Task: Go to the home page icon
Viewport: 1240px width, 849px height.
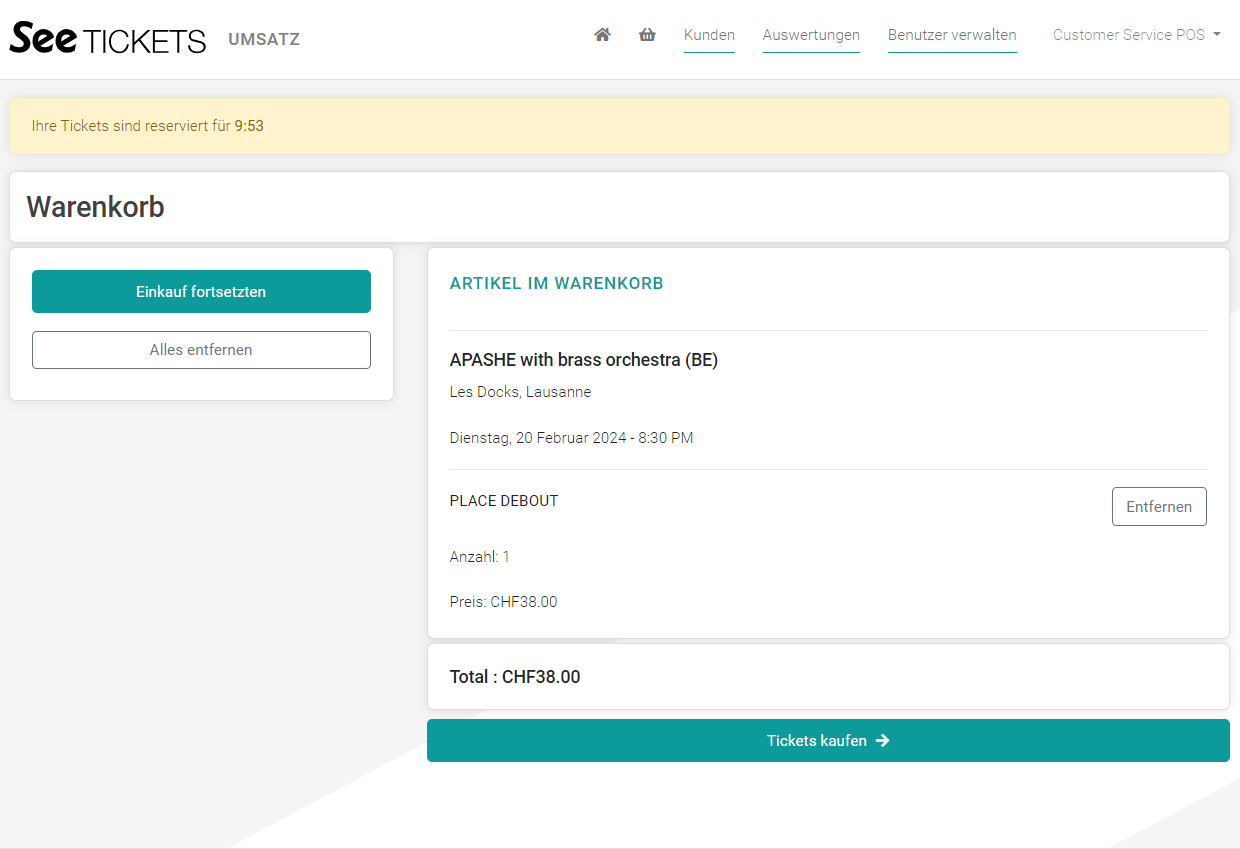Action: [x=602, y=35]
